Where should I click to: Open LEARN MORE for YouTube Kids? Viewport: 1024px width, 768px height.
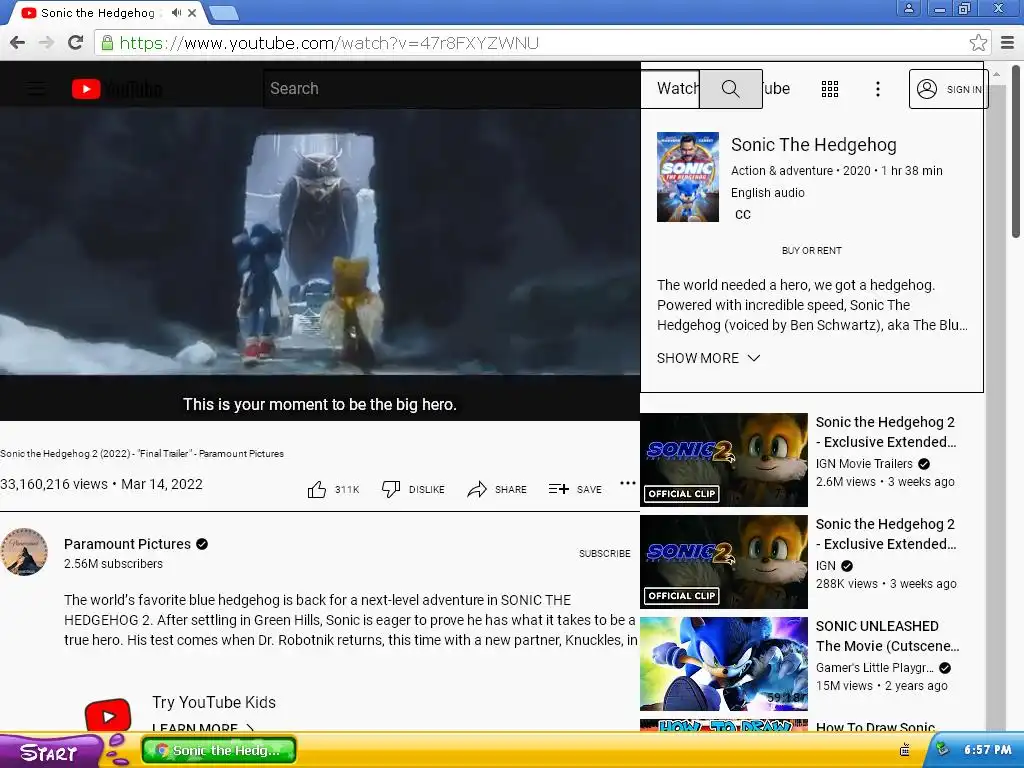click(203, 728)
